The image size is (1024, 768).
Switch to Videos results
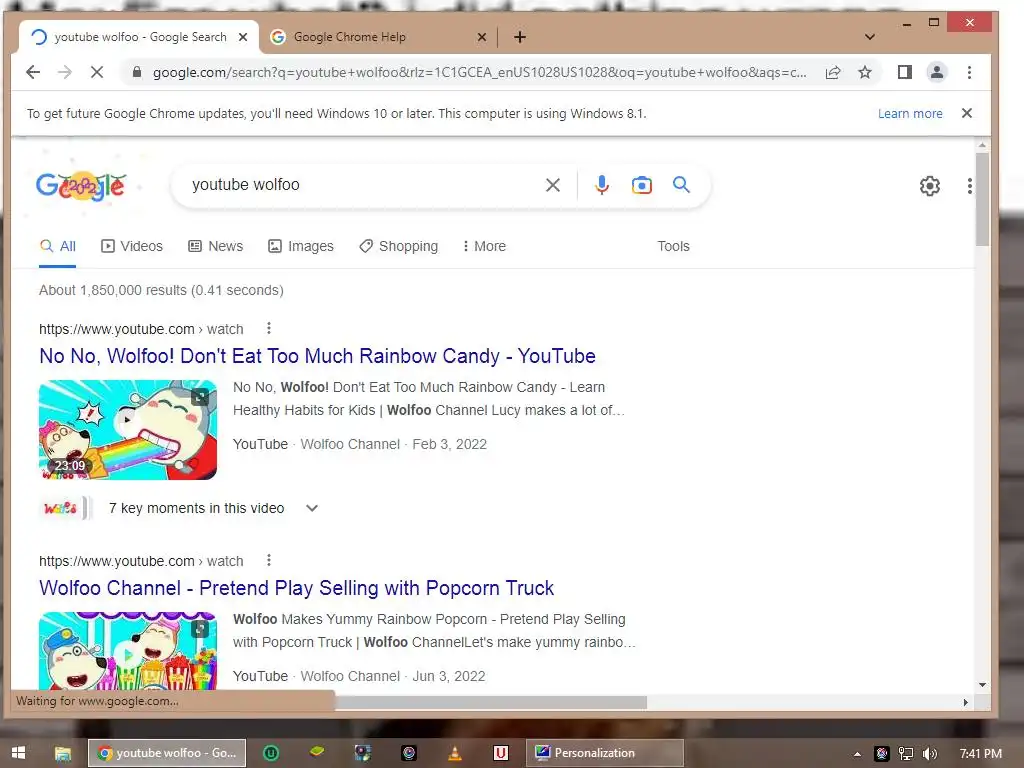(x=132, y=246)
